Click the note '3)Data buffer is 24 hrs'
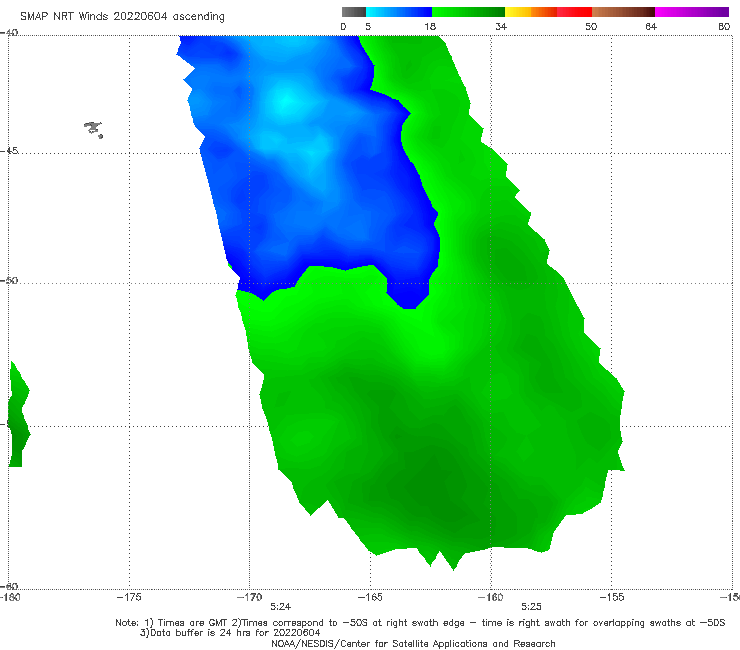Image resolution: width=740 pixels, height=650 pixels. [x=230, y=633]
